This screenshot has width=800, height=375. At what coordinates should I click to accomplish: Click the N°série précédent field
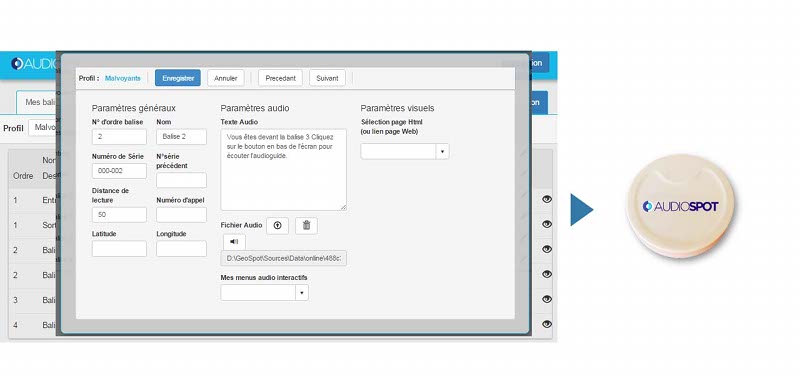pos(182,180)
